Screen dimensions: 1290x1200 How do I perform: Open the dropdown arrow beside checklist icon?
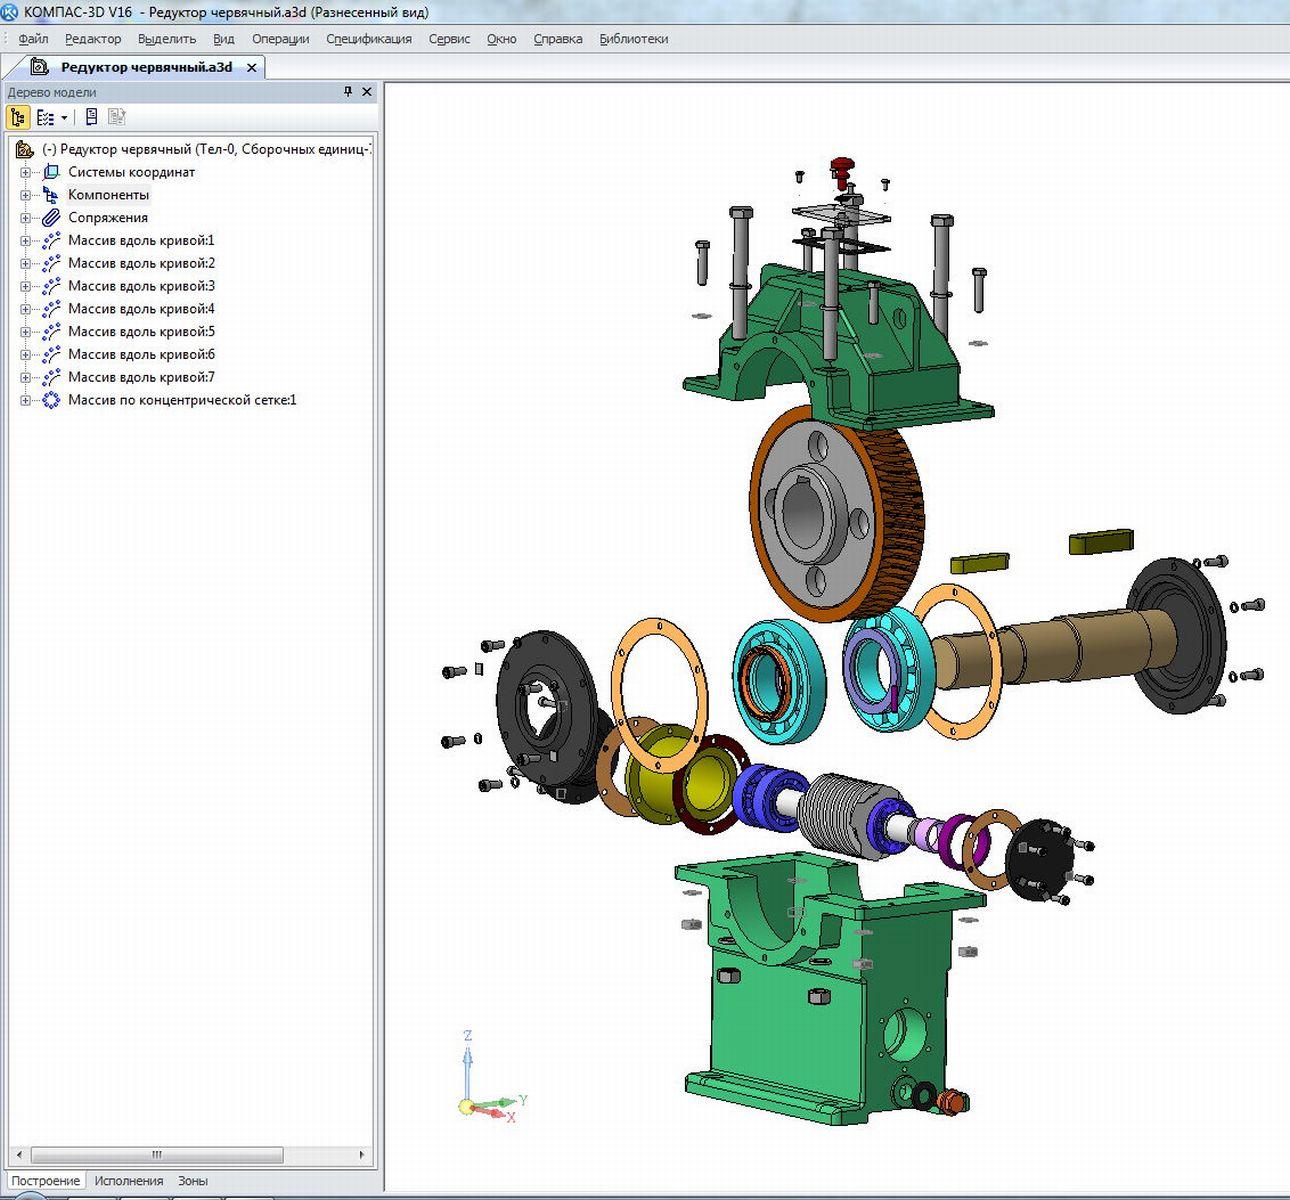[x=64, y=118]
